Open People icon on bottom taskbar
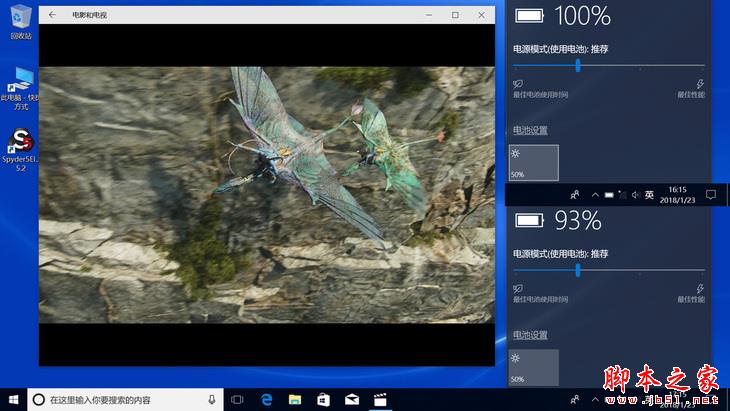 coord(575,399)
